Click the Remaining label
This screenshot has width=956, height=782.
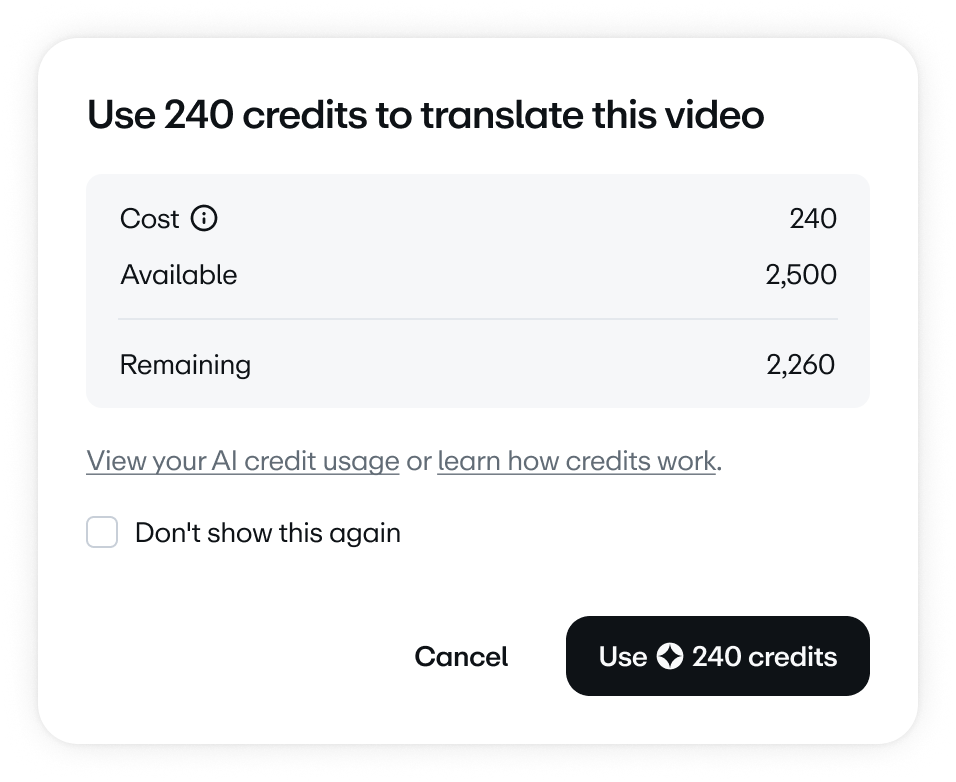[185, 364]
